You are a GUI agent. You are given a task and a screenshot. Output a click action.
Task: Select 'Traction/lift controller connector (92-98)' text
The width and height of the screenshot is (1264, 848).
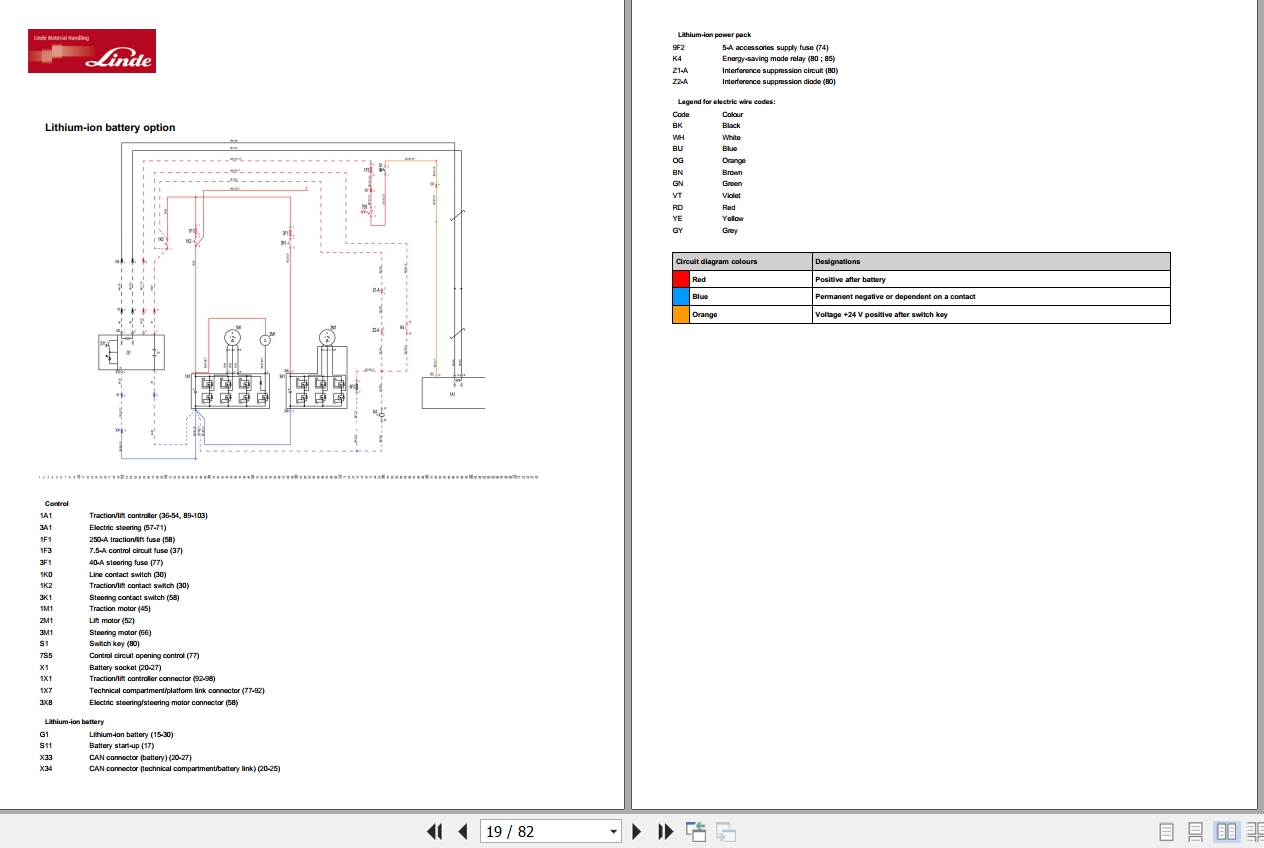tap(152, 679)
